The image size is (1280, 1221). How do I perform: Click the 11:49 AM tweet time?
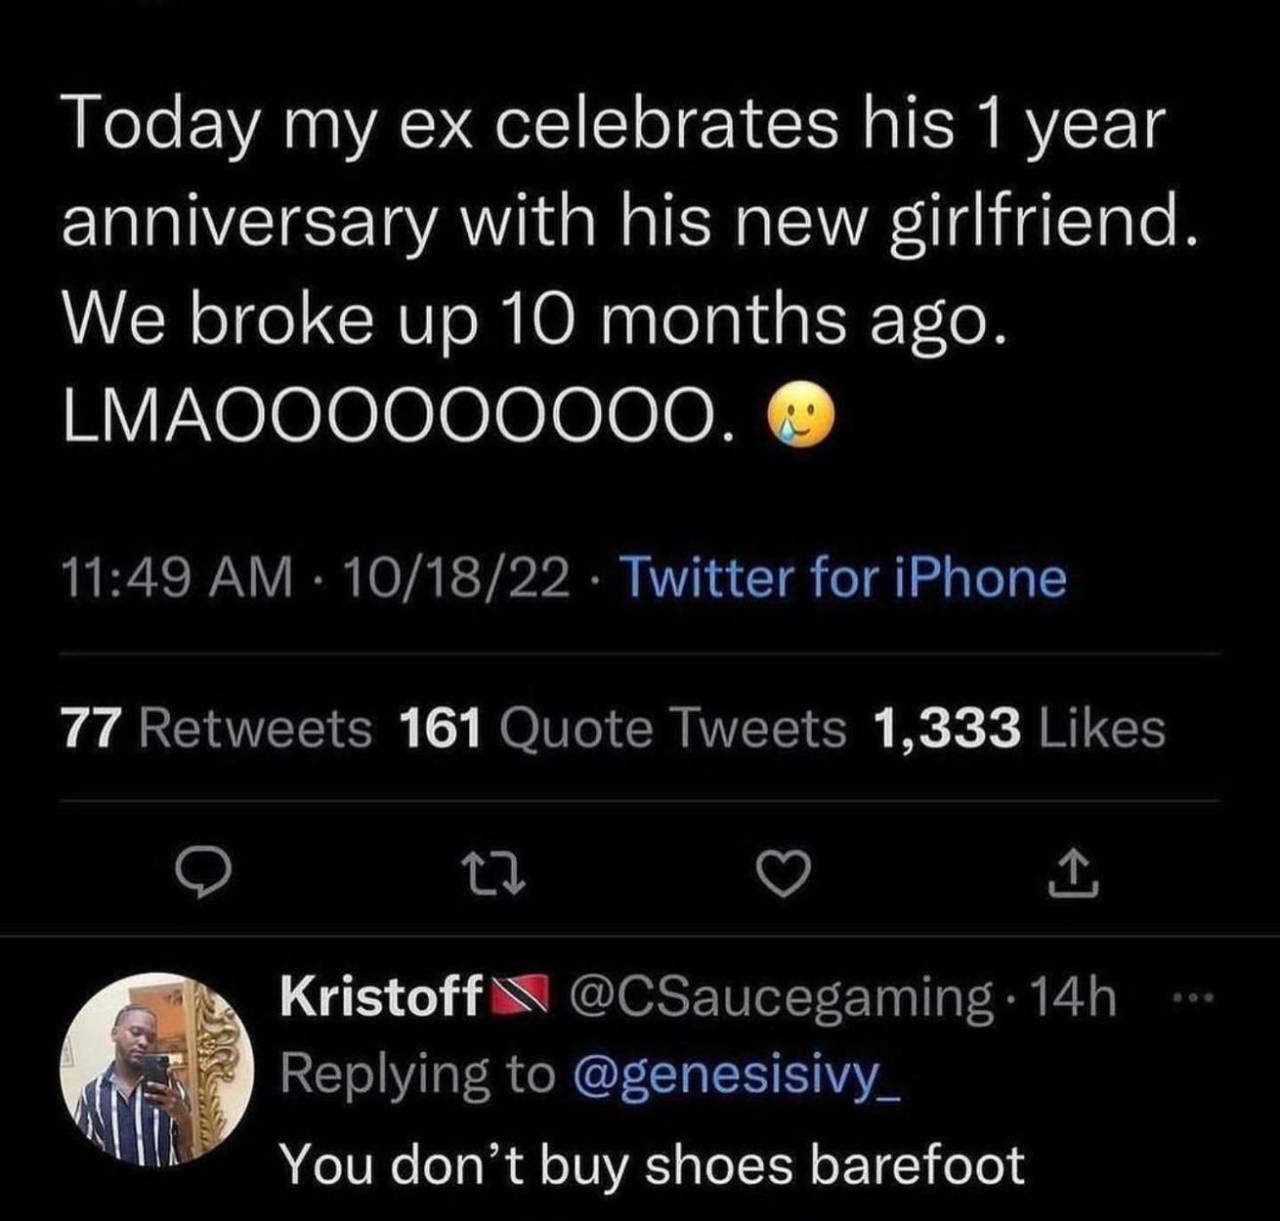click(x=177, y=578)
